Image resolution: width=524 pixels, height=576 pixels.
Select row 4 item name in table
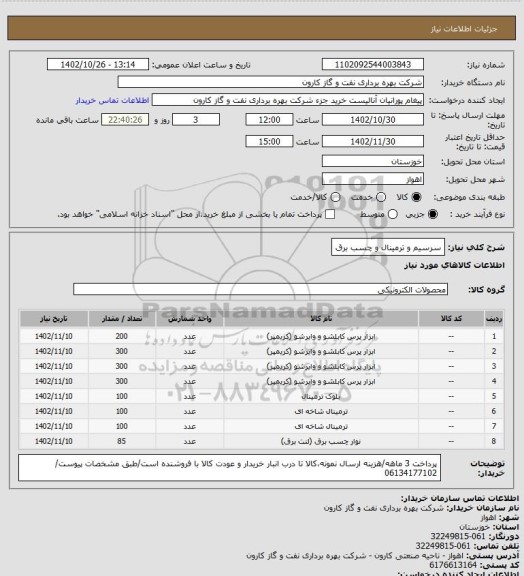321,382
